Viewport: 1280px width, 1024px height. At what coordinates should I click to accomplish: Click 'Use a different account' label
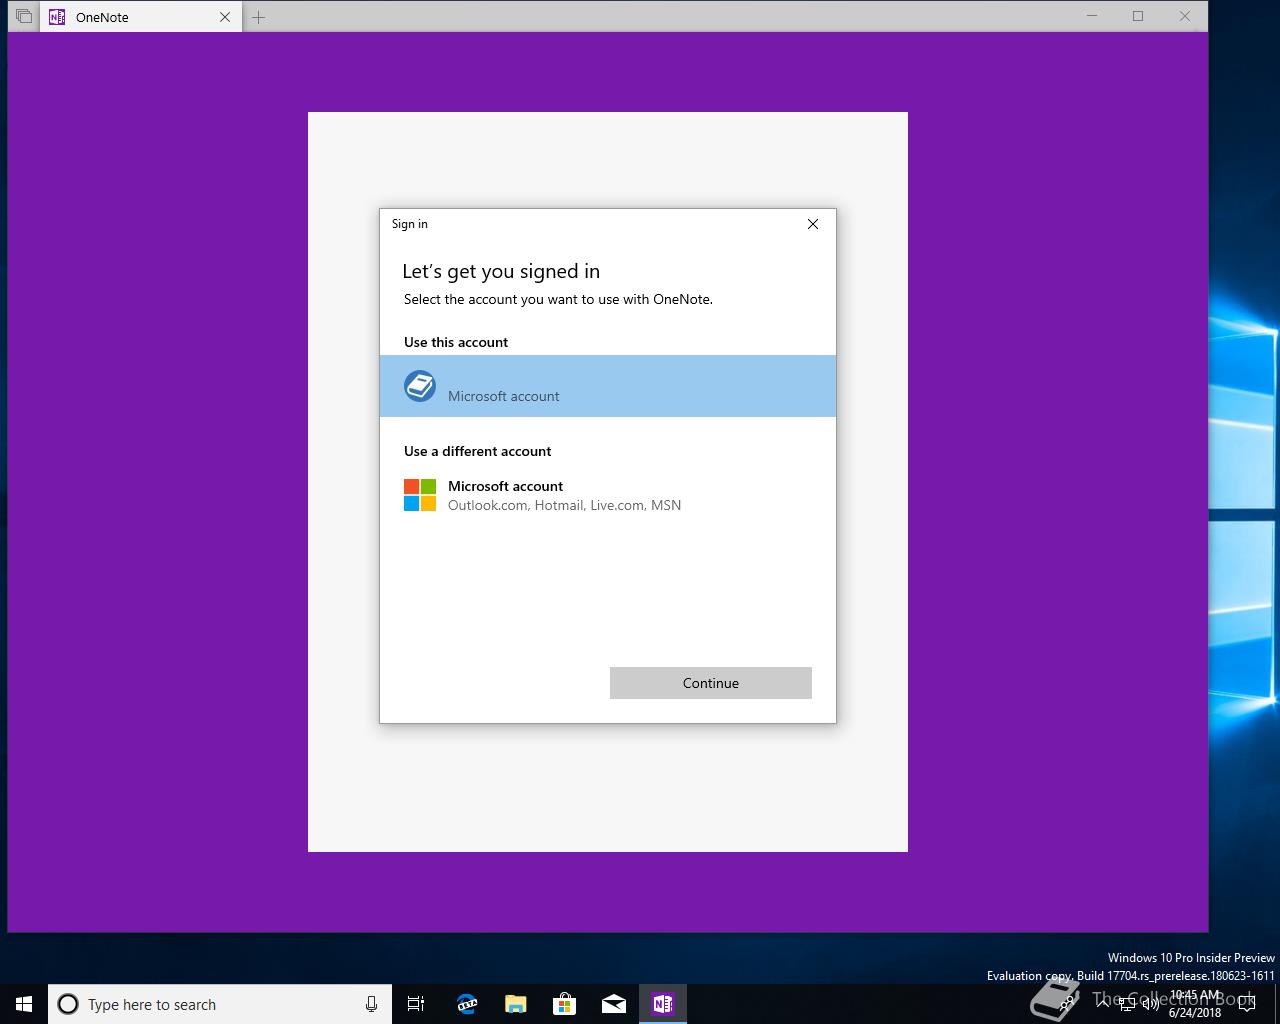[x=478, y=451]
